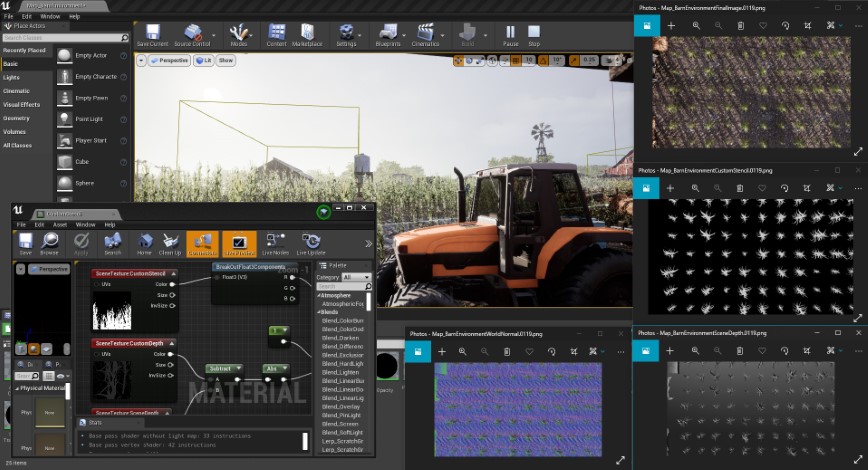Click Clean Up in material editor toolbar

170,244
